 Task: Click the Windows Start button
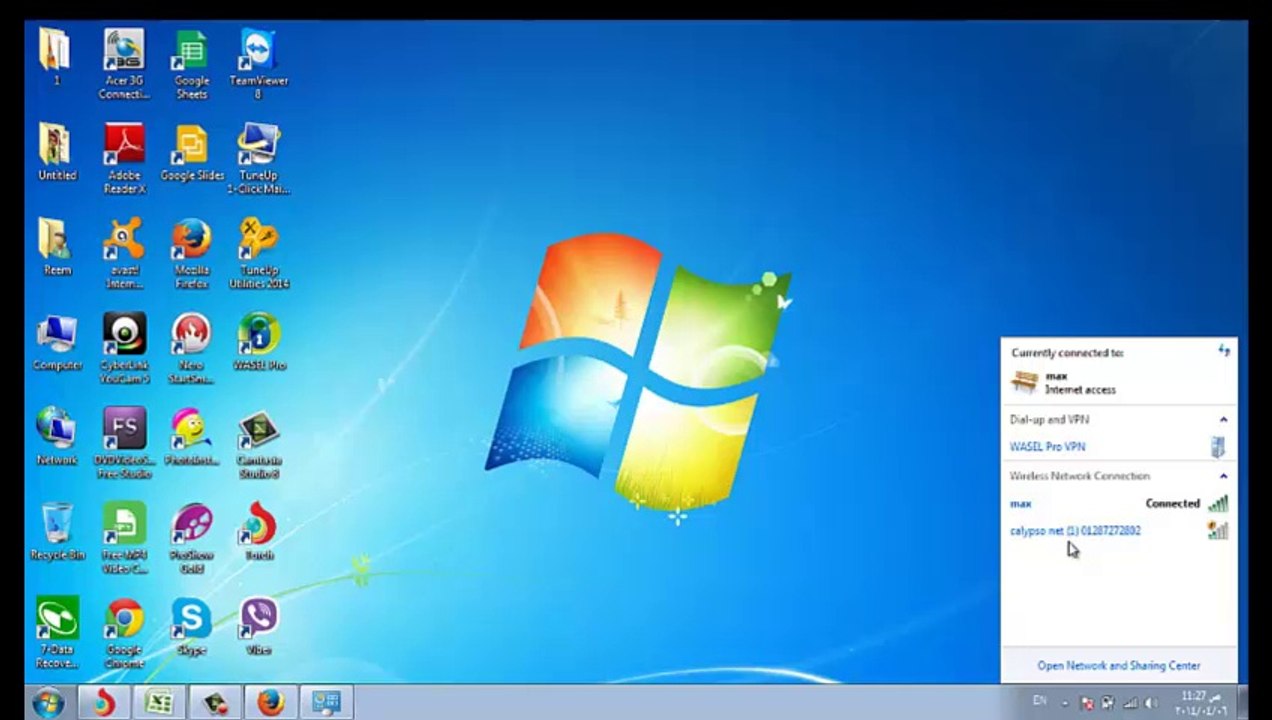pos(47,703)
